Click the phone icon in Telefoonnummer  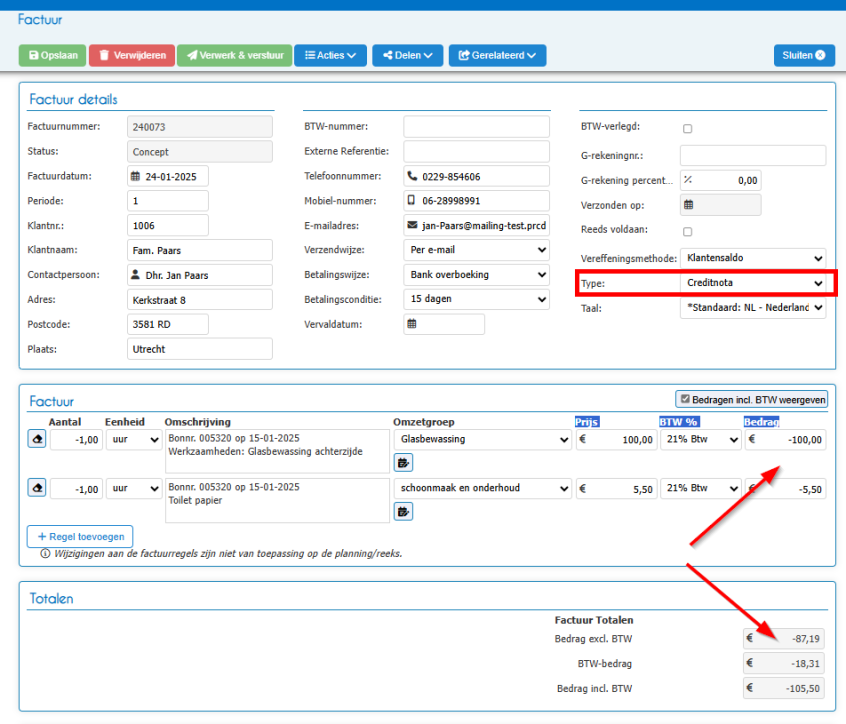pyautogui.click(x=412, y=176)
